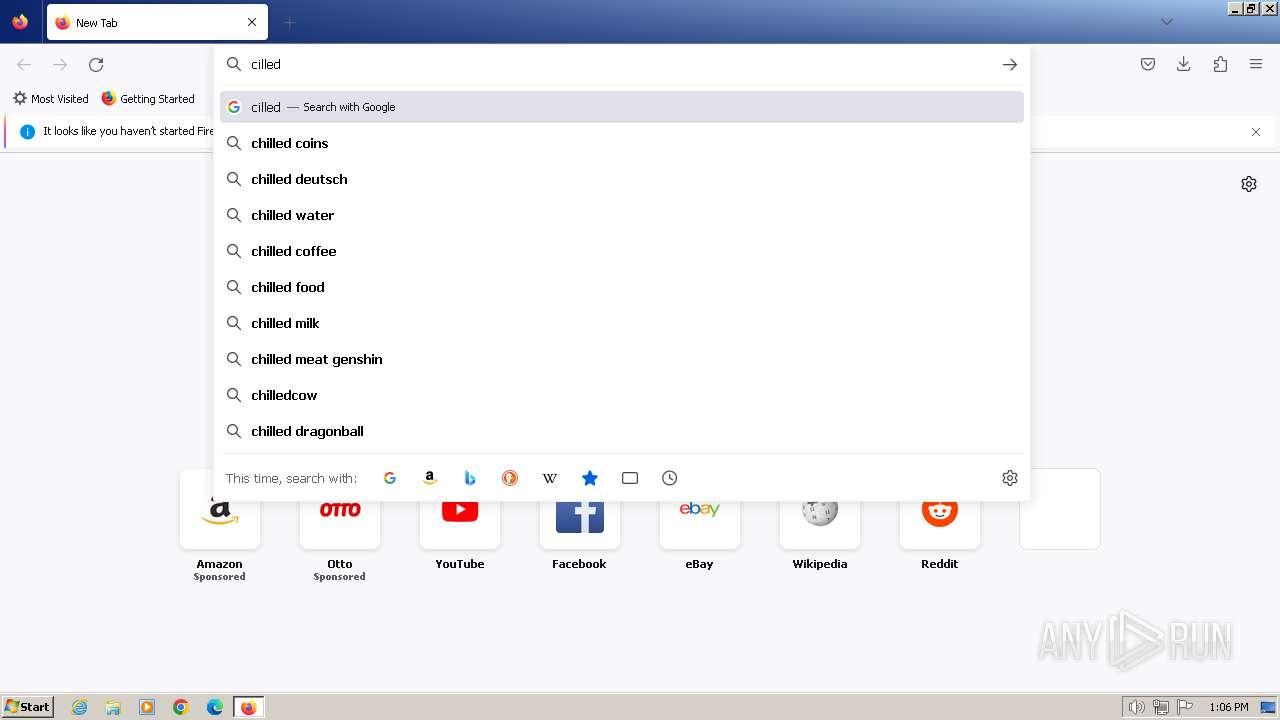Choose suggestion 'chilled food'
Image resolution: width=1280 pixels, height=720 pixels.
(x=622, y=287)
